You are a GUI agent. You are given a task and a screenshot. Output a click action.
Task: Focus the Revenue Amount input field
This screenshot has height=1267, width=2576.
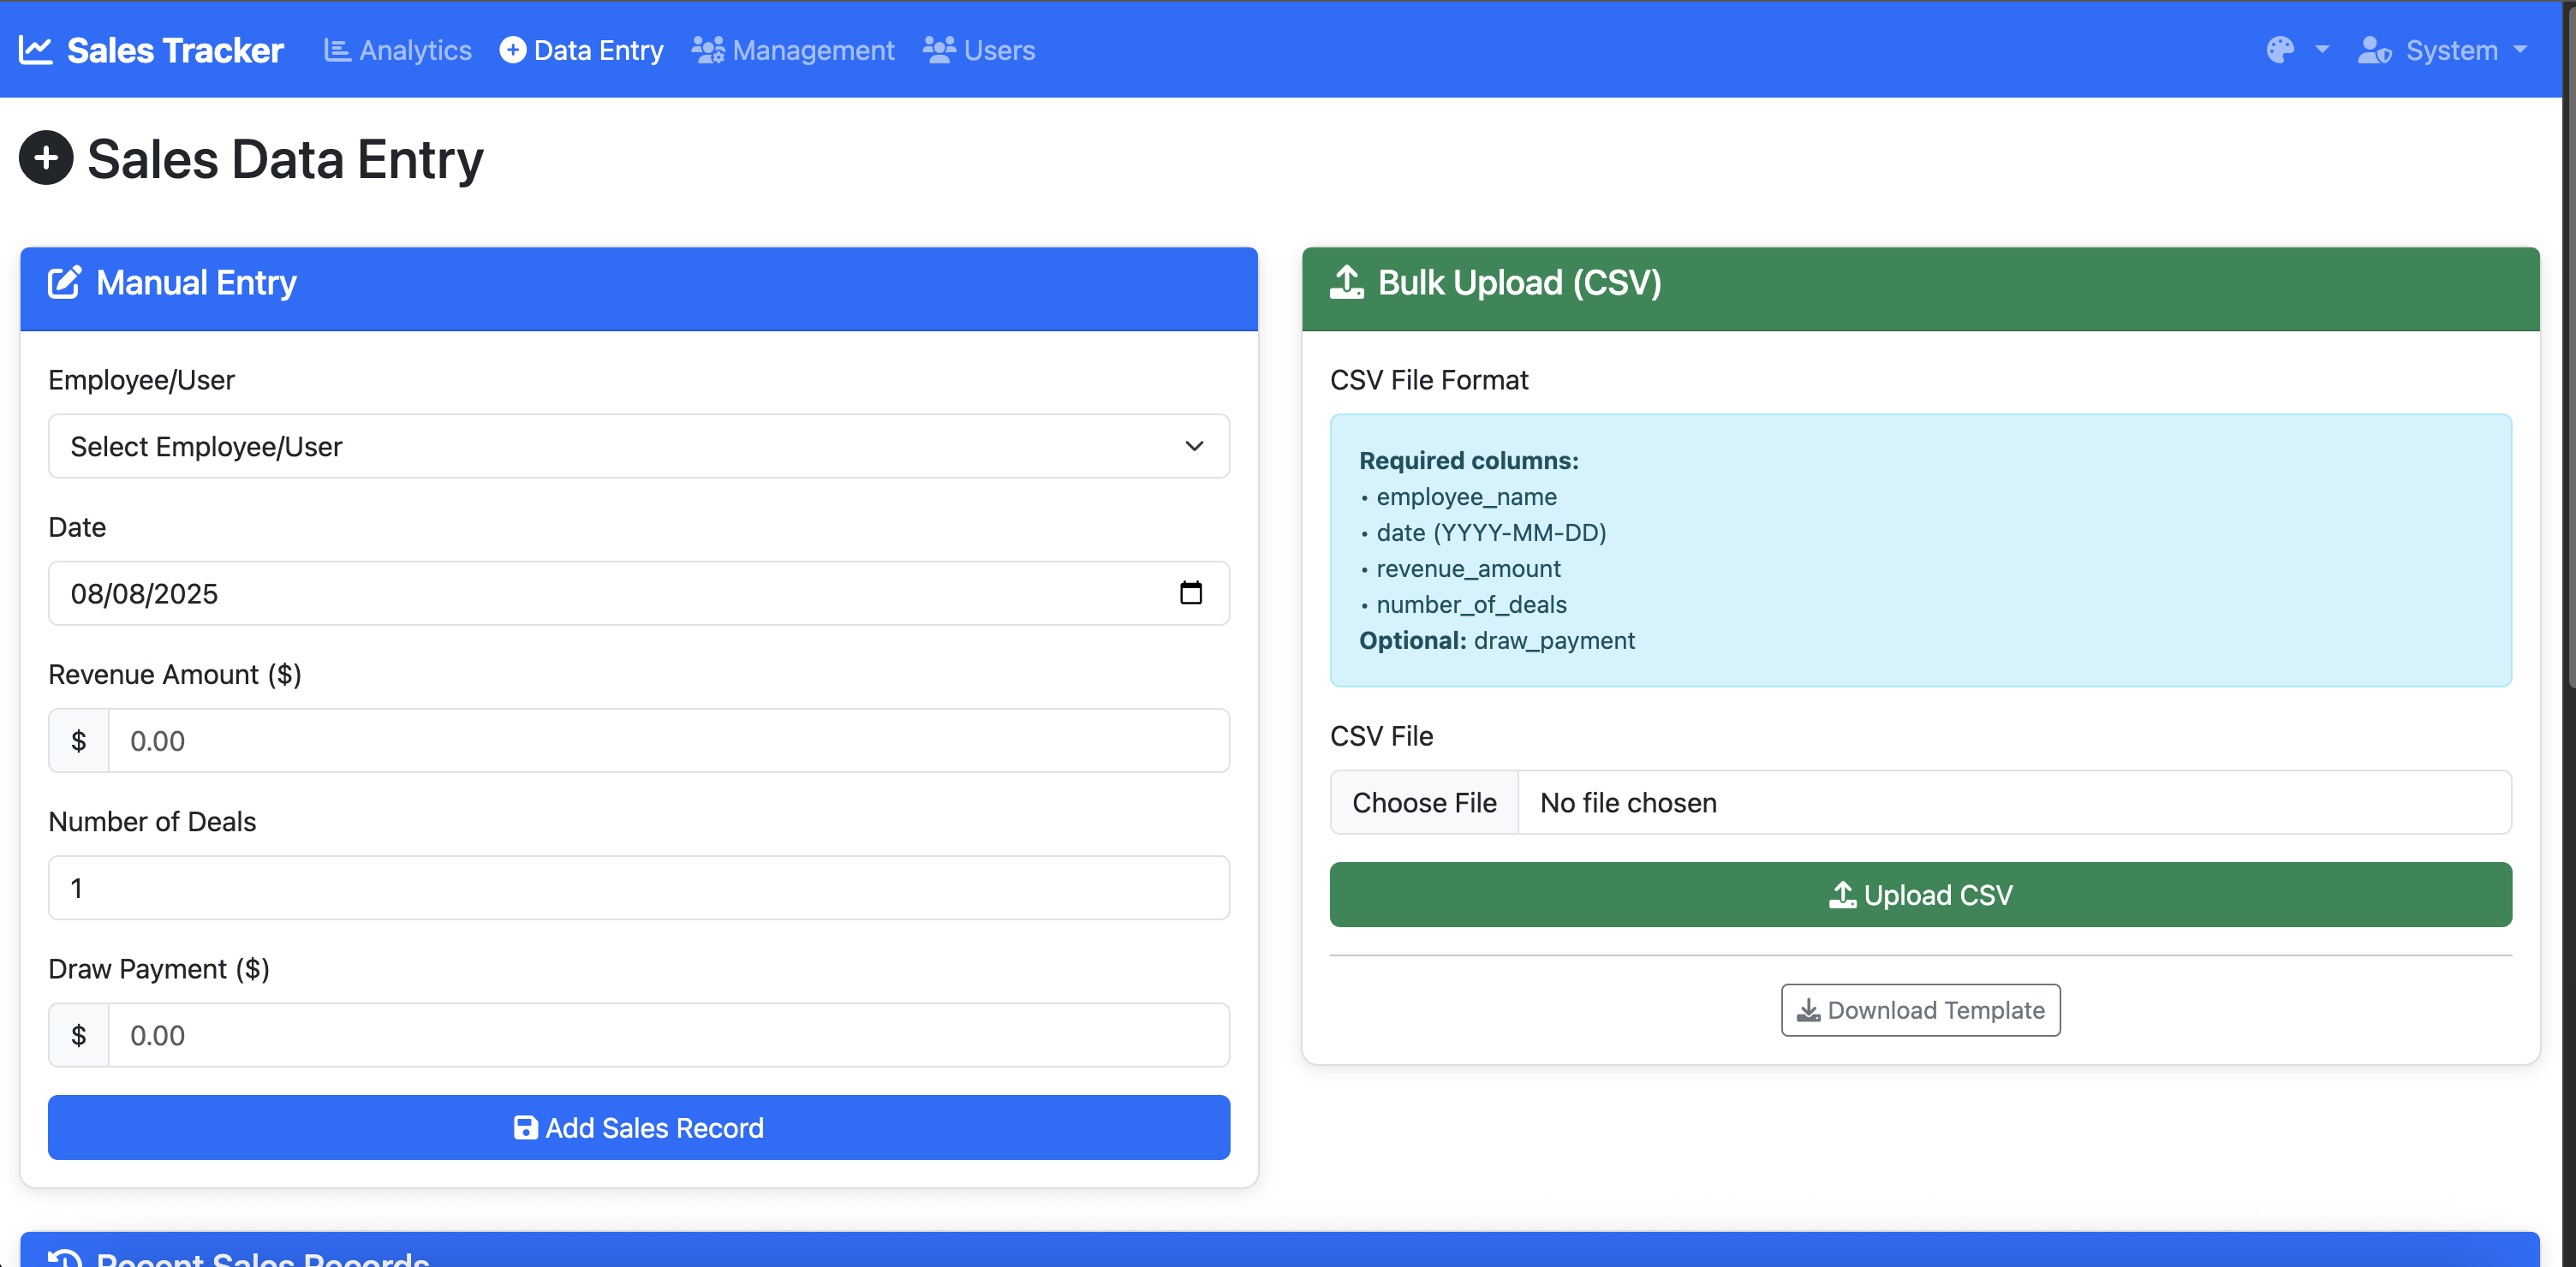click(668, 741)
